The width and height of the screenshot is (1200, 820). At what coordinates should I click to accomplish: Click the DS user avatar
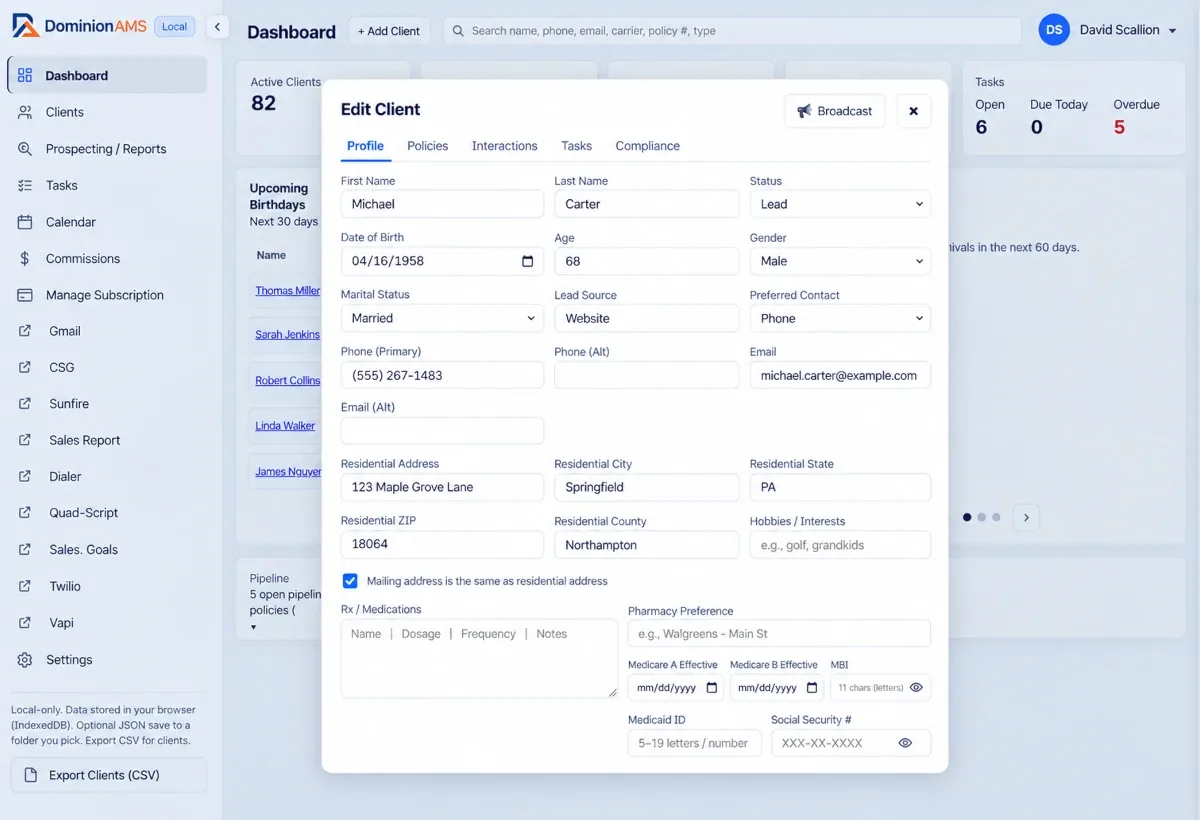1054,30
